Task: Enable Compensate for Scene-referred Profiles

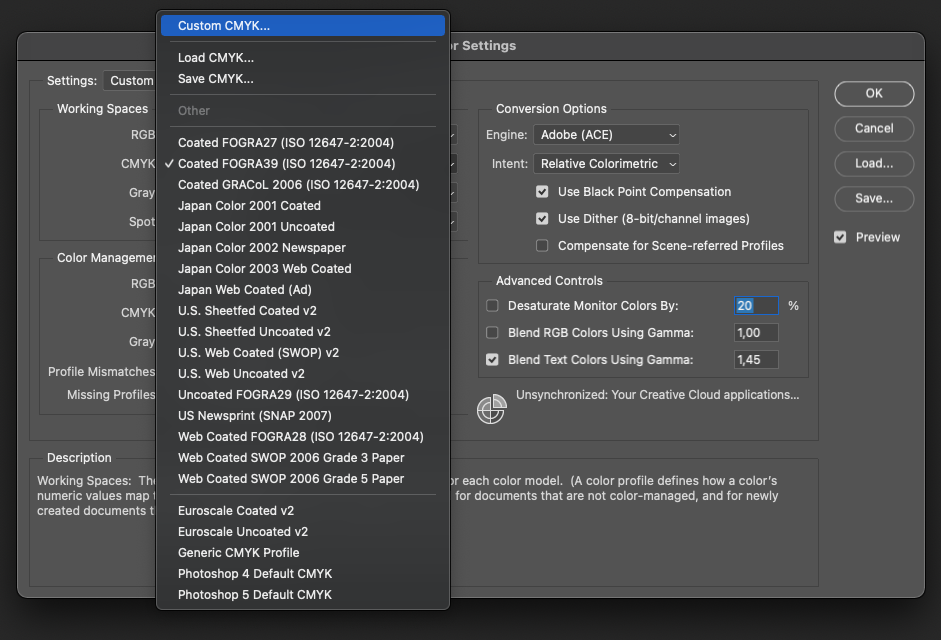Action: pyautogui.click(x=542, y=246)
